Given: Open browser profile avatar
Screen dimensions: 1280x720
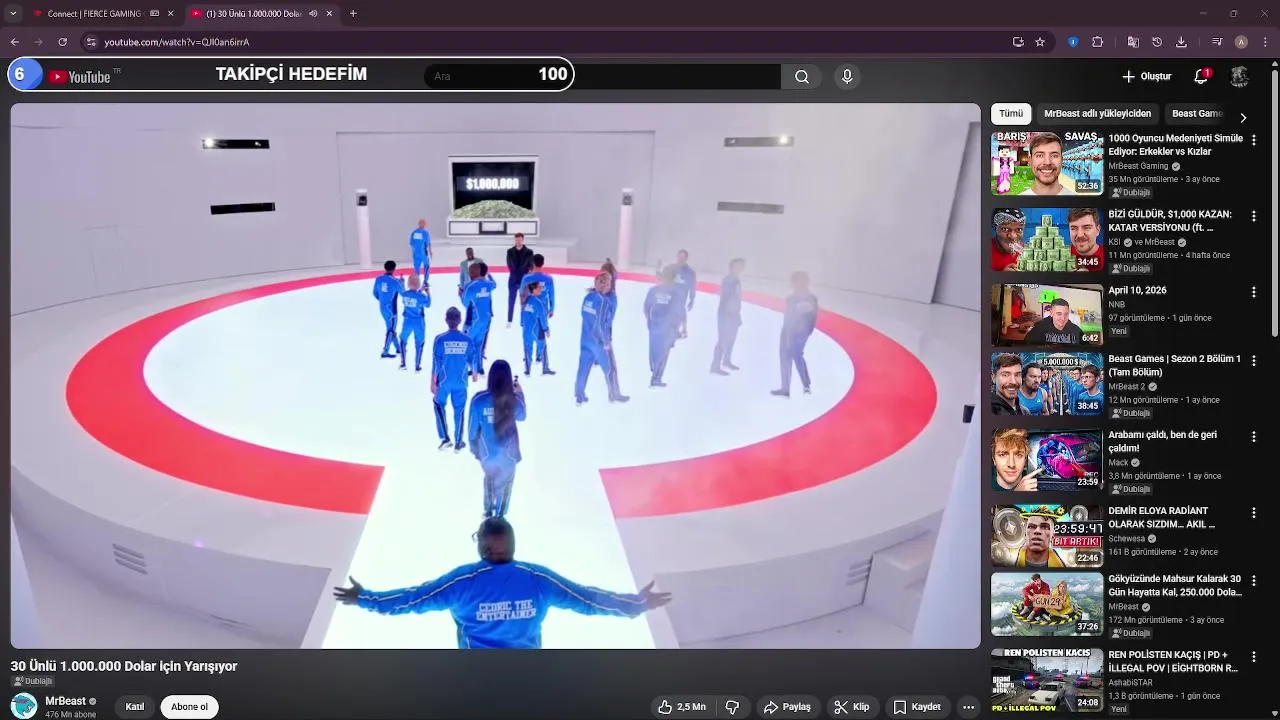Looking at the screenshot, I should [1241, 42].
